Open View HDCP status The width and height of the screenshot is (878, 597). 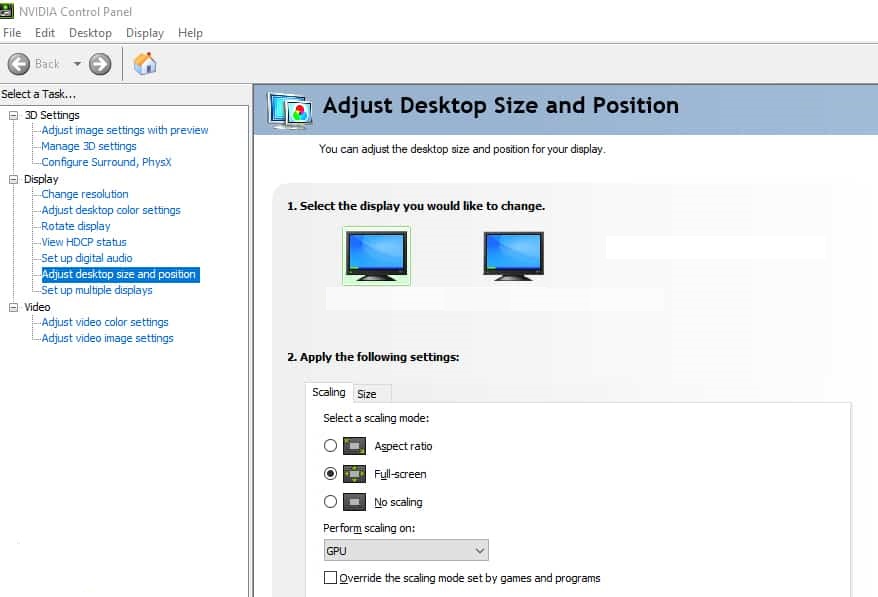(x=84, y=242)
